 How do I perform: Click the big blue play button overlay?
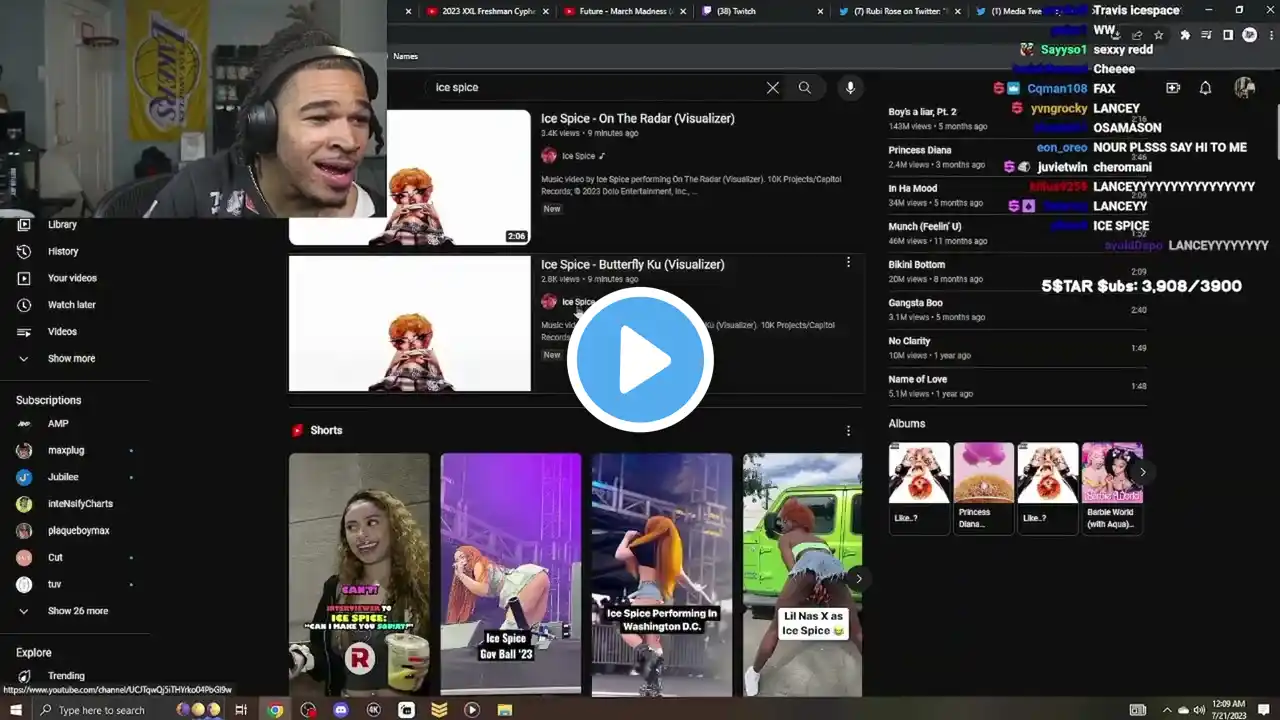point(640,360)
